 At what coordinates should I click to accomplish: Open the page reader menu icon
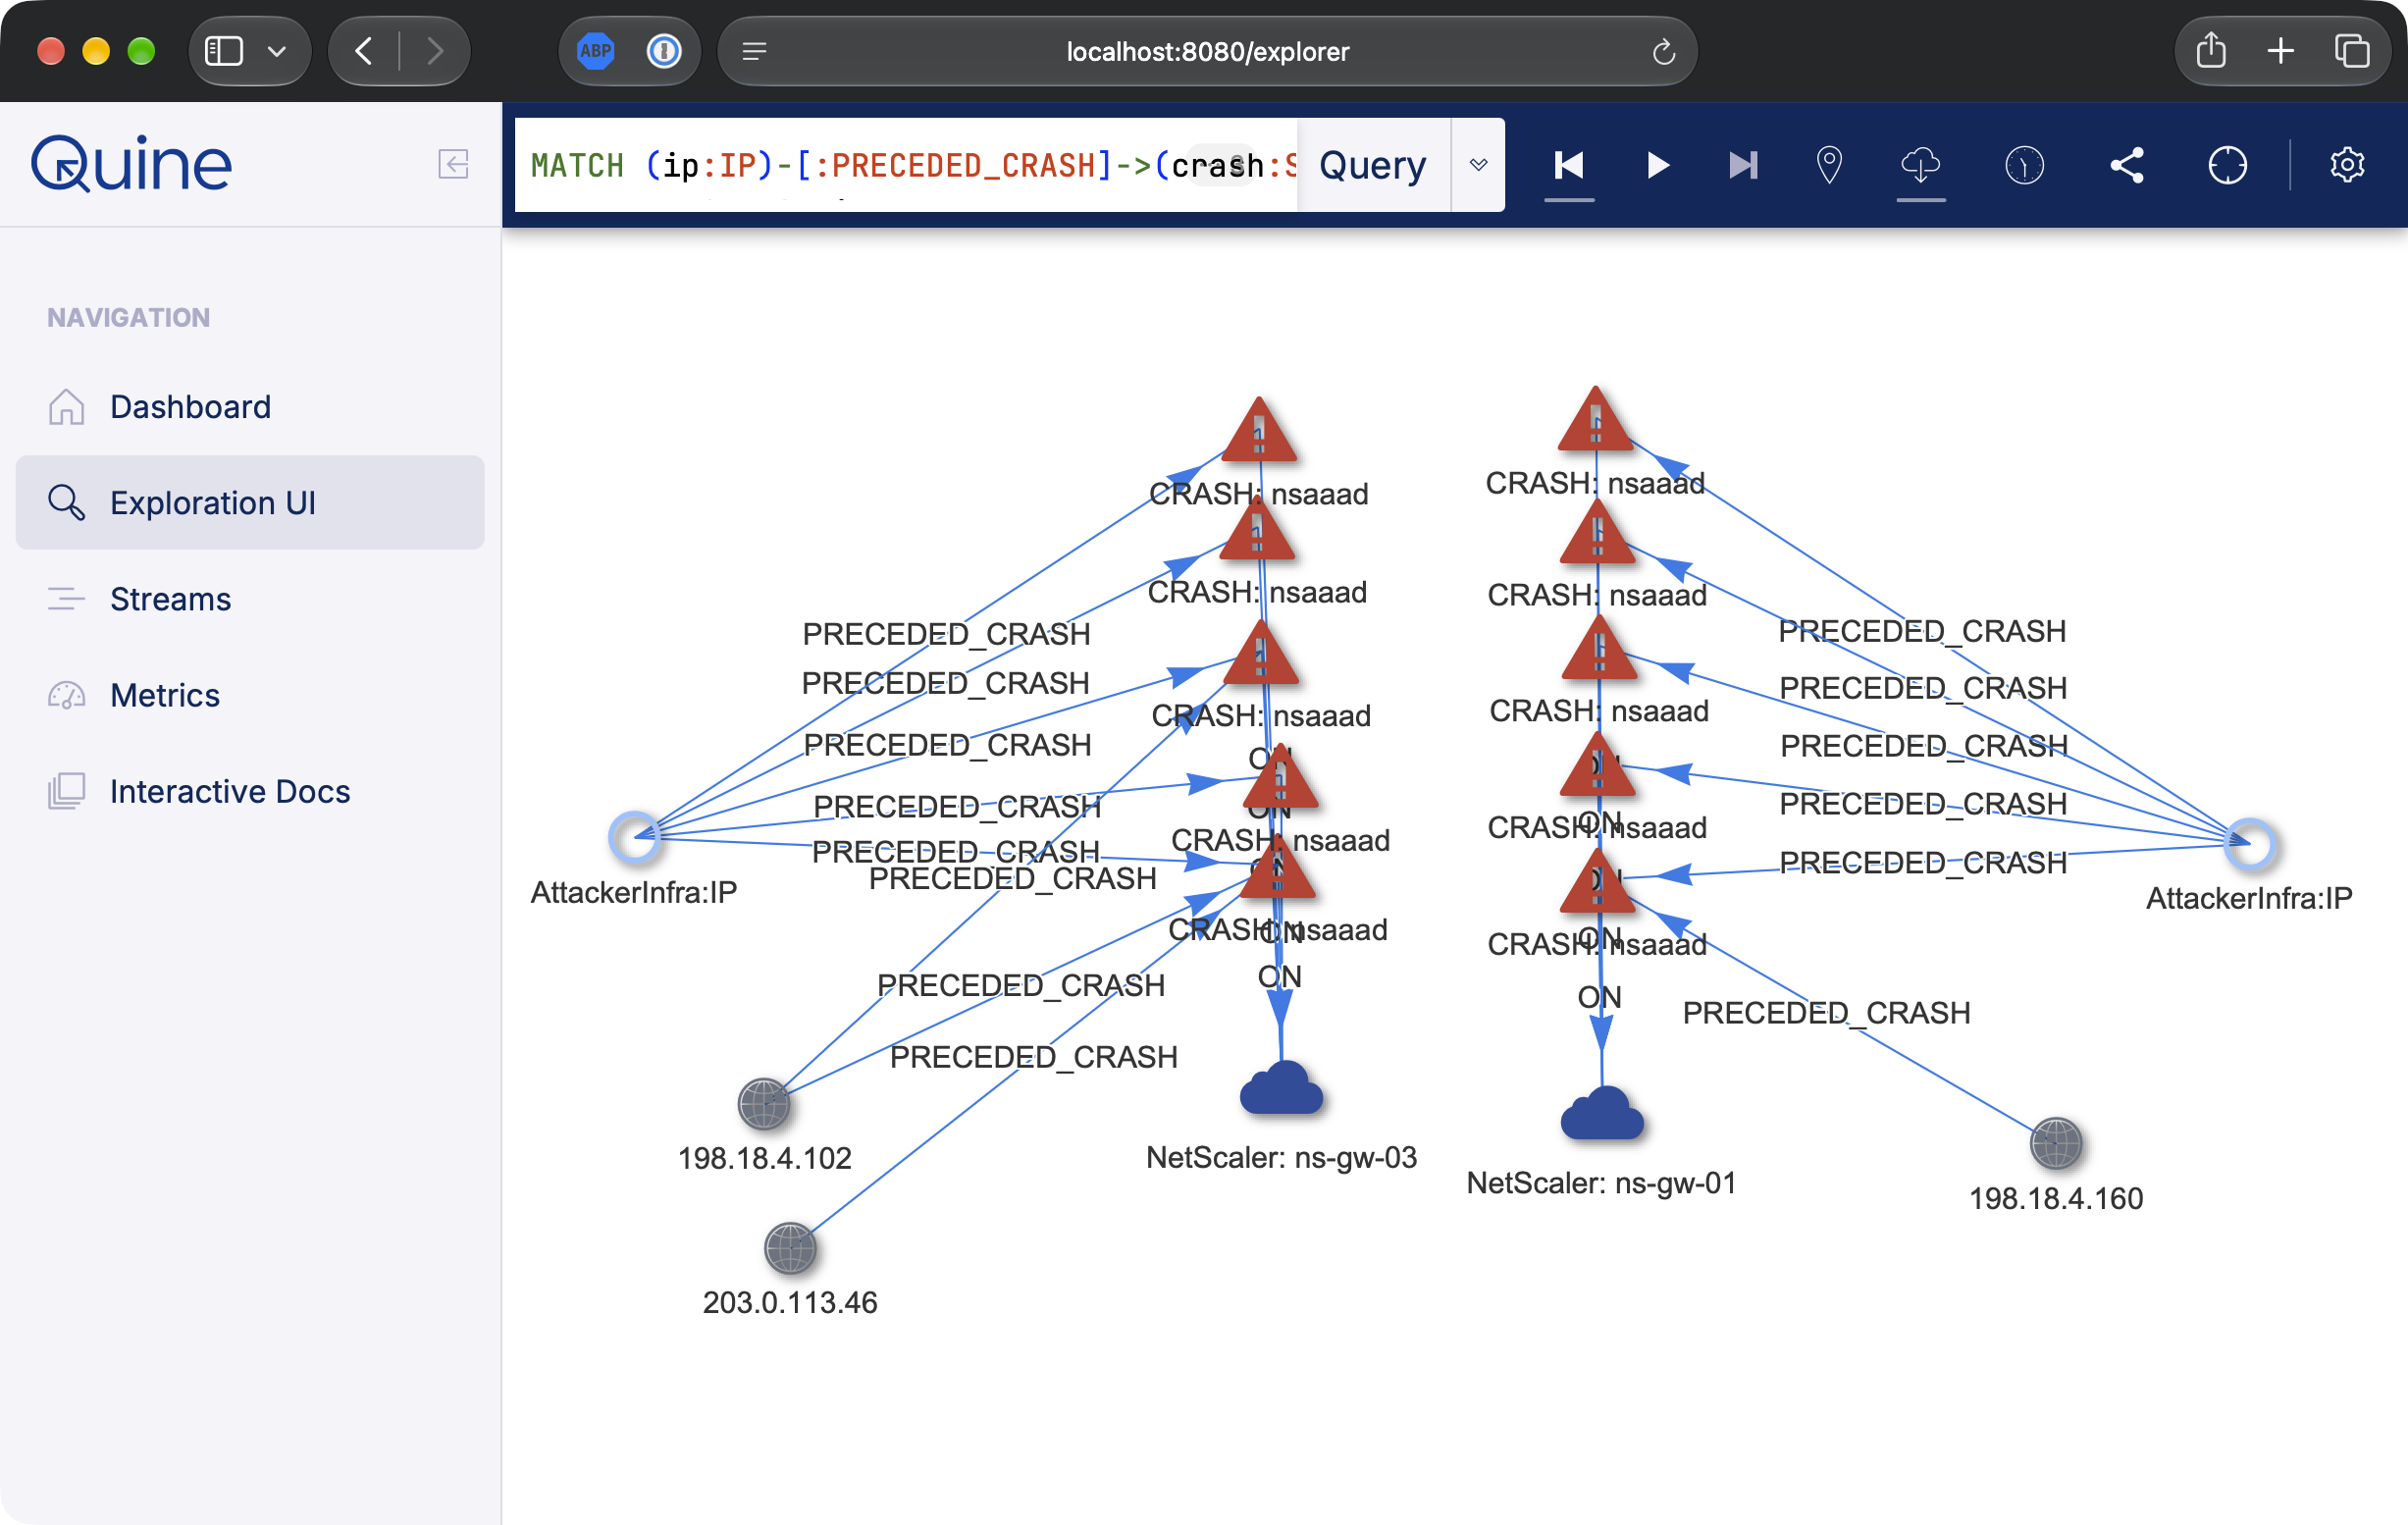pyautogui.click(x=755, y=51)
